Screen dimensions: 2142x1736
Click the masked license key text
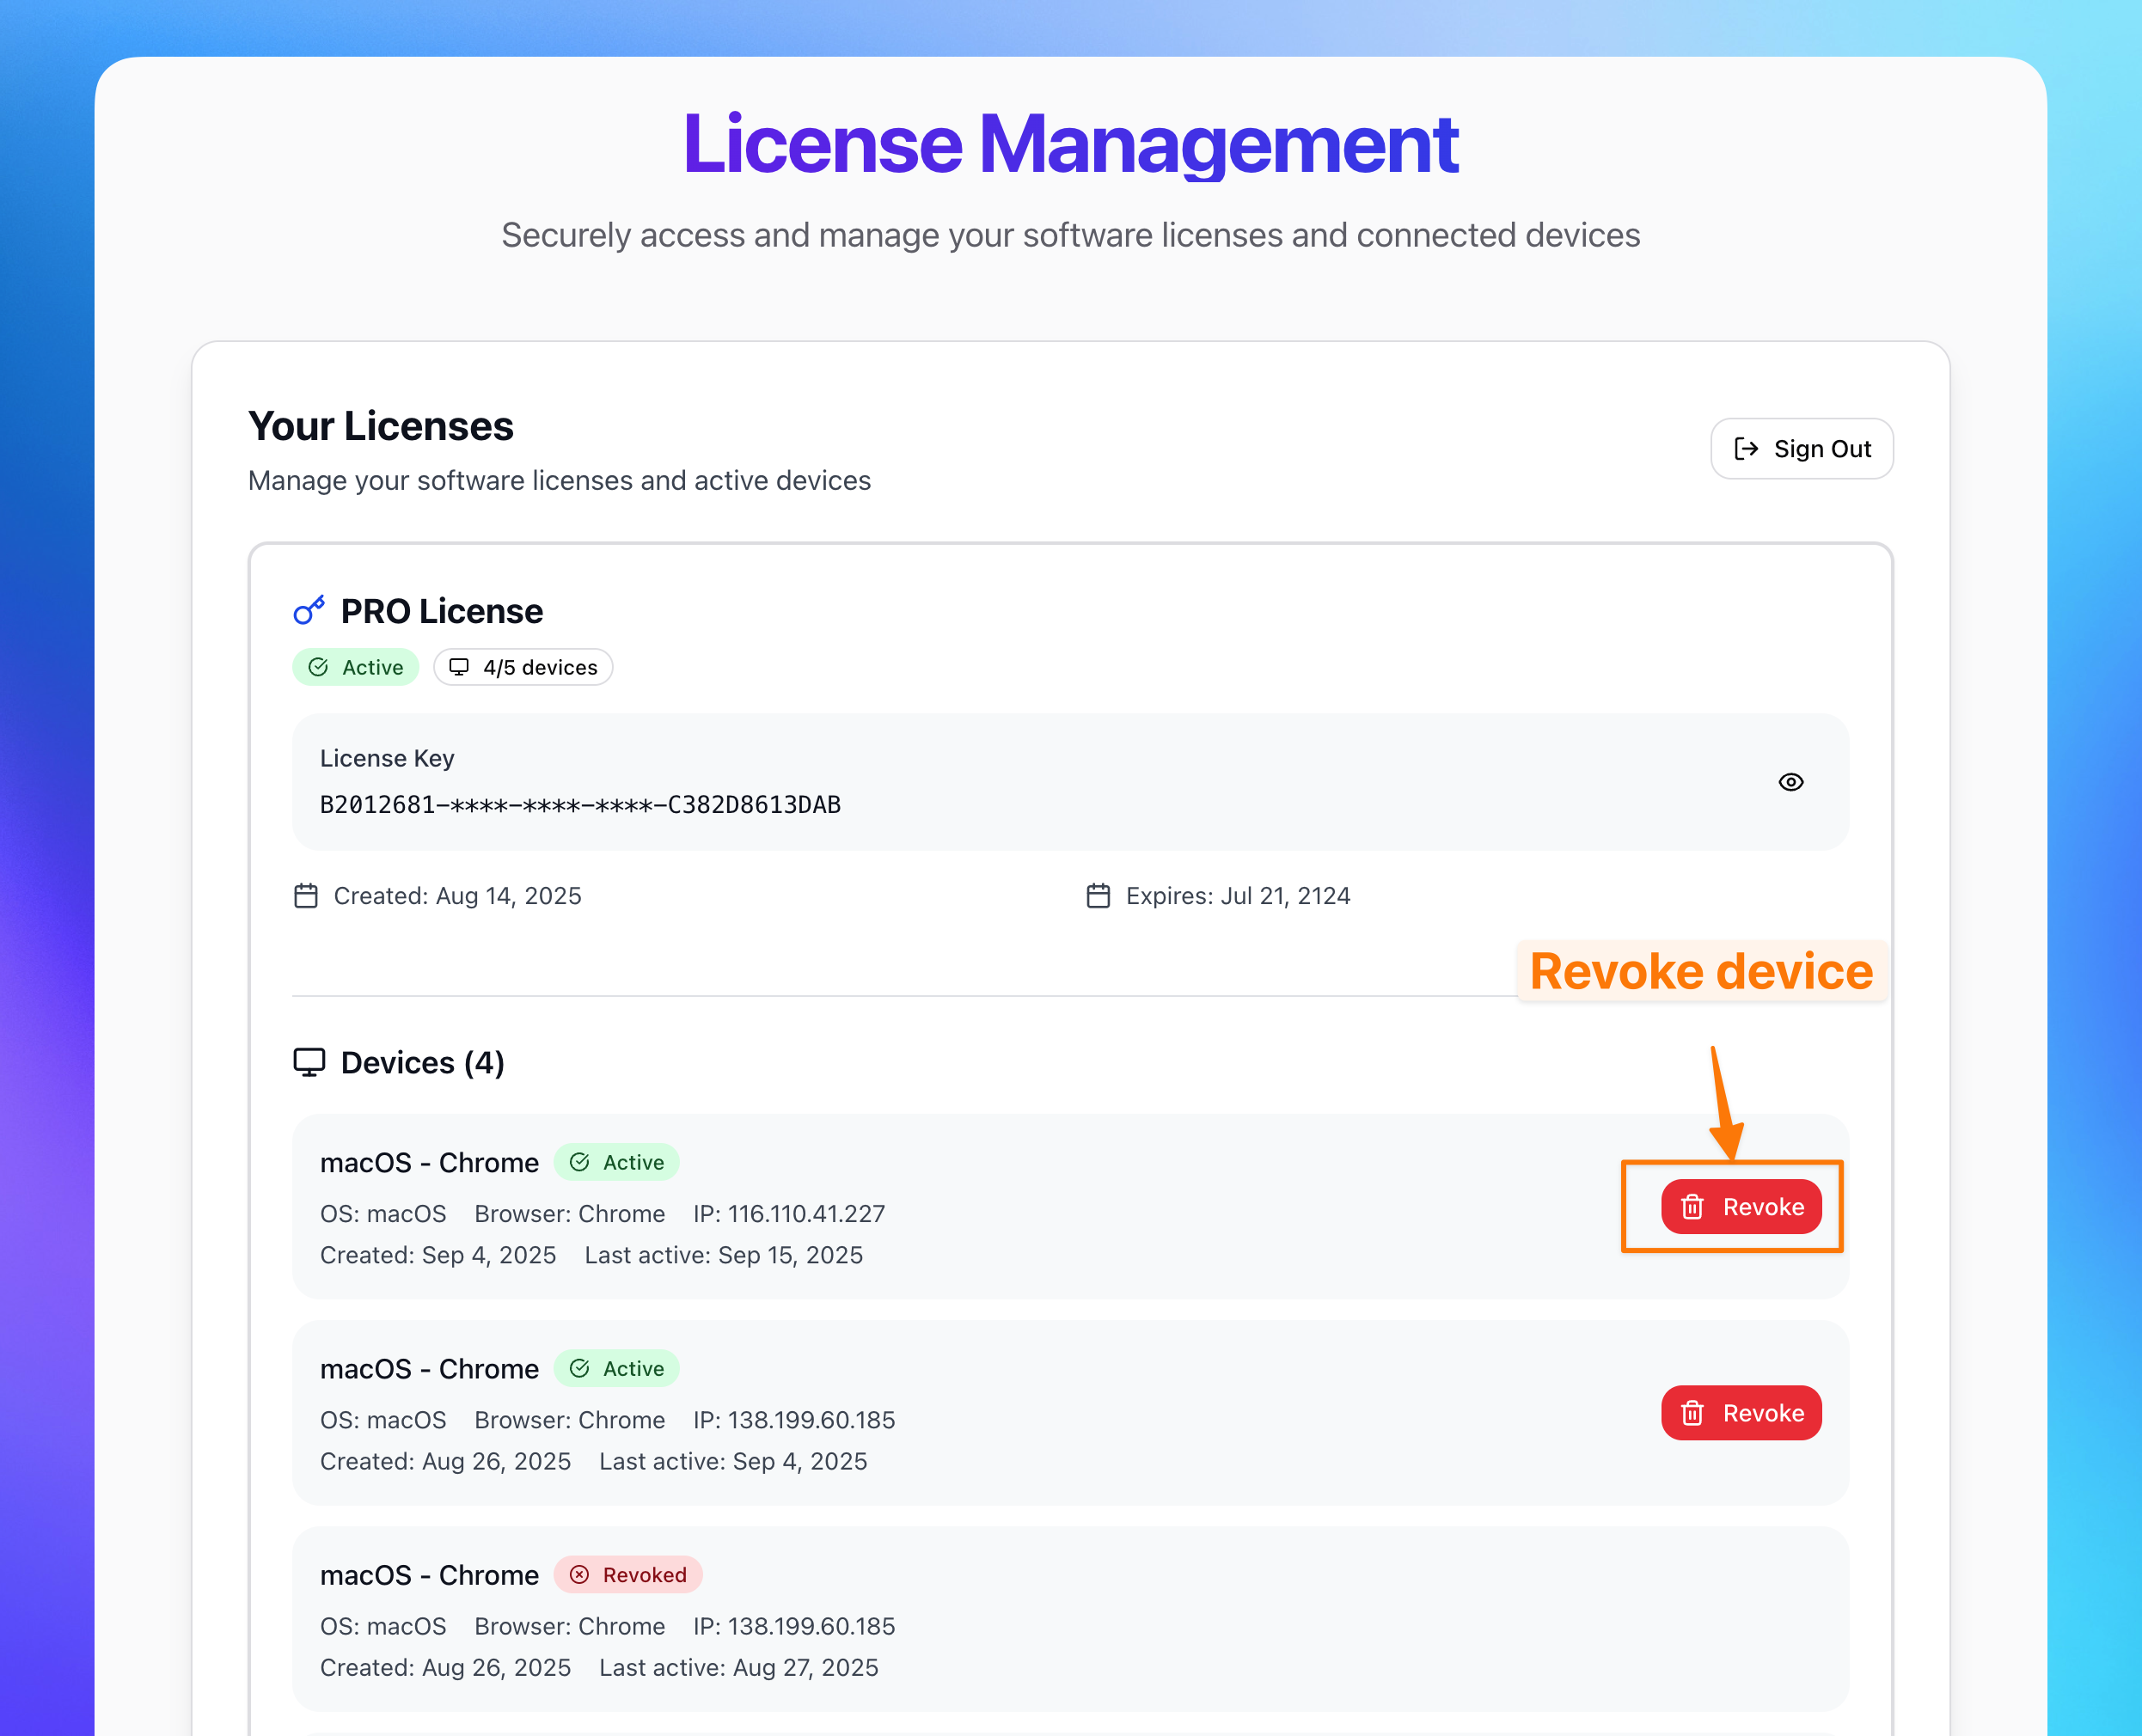580,805
